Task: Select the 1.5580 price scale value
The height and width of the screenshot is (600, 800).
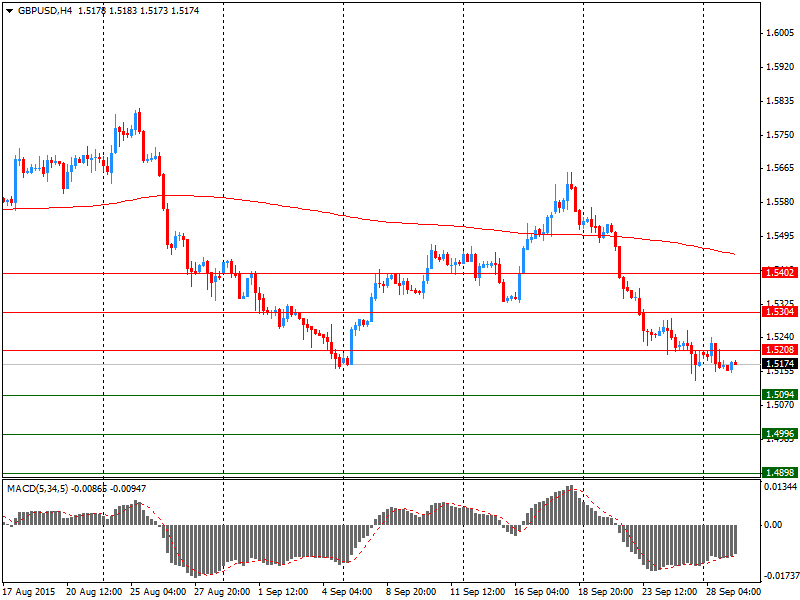Action: 781,202
